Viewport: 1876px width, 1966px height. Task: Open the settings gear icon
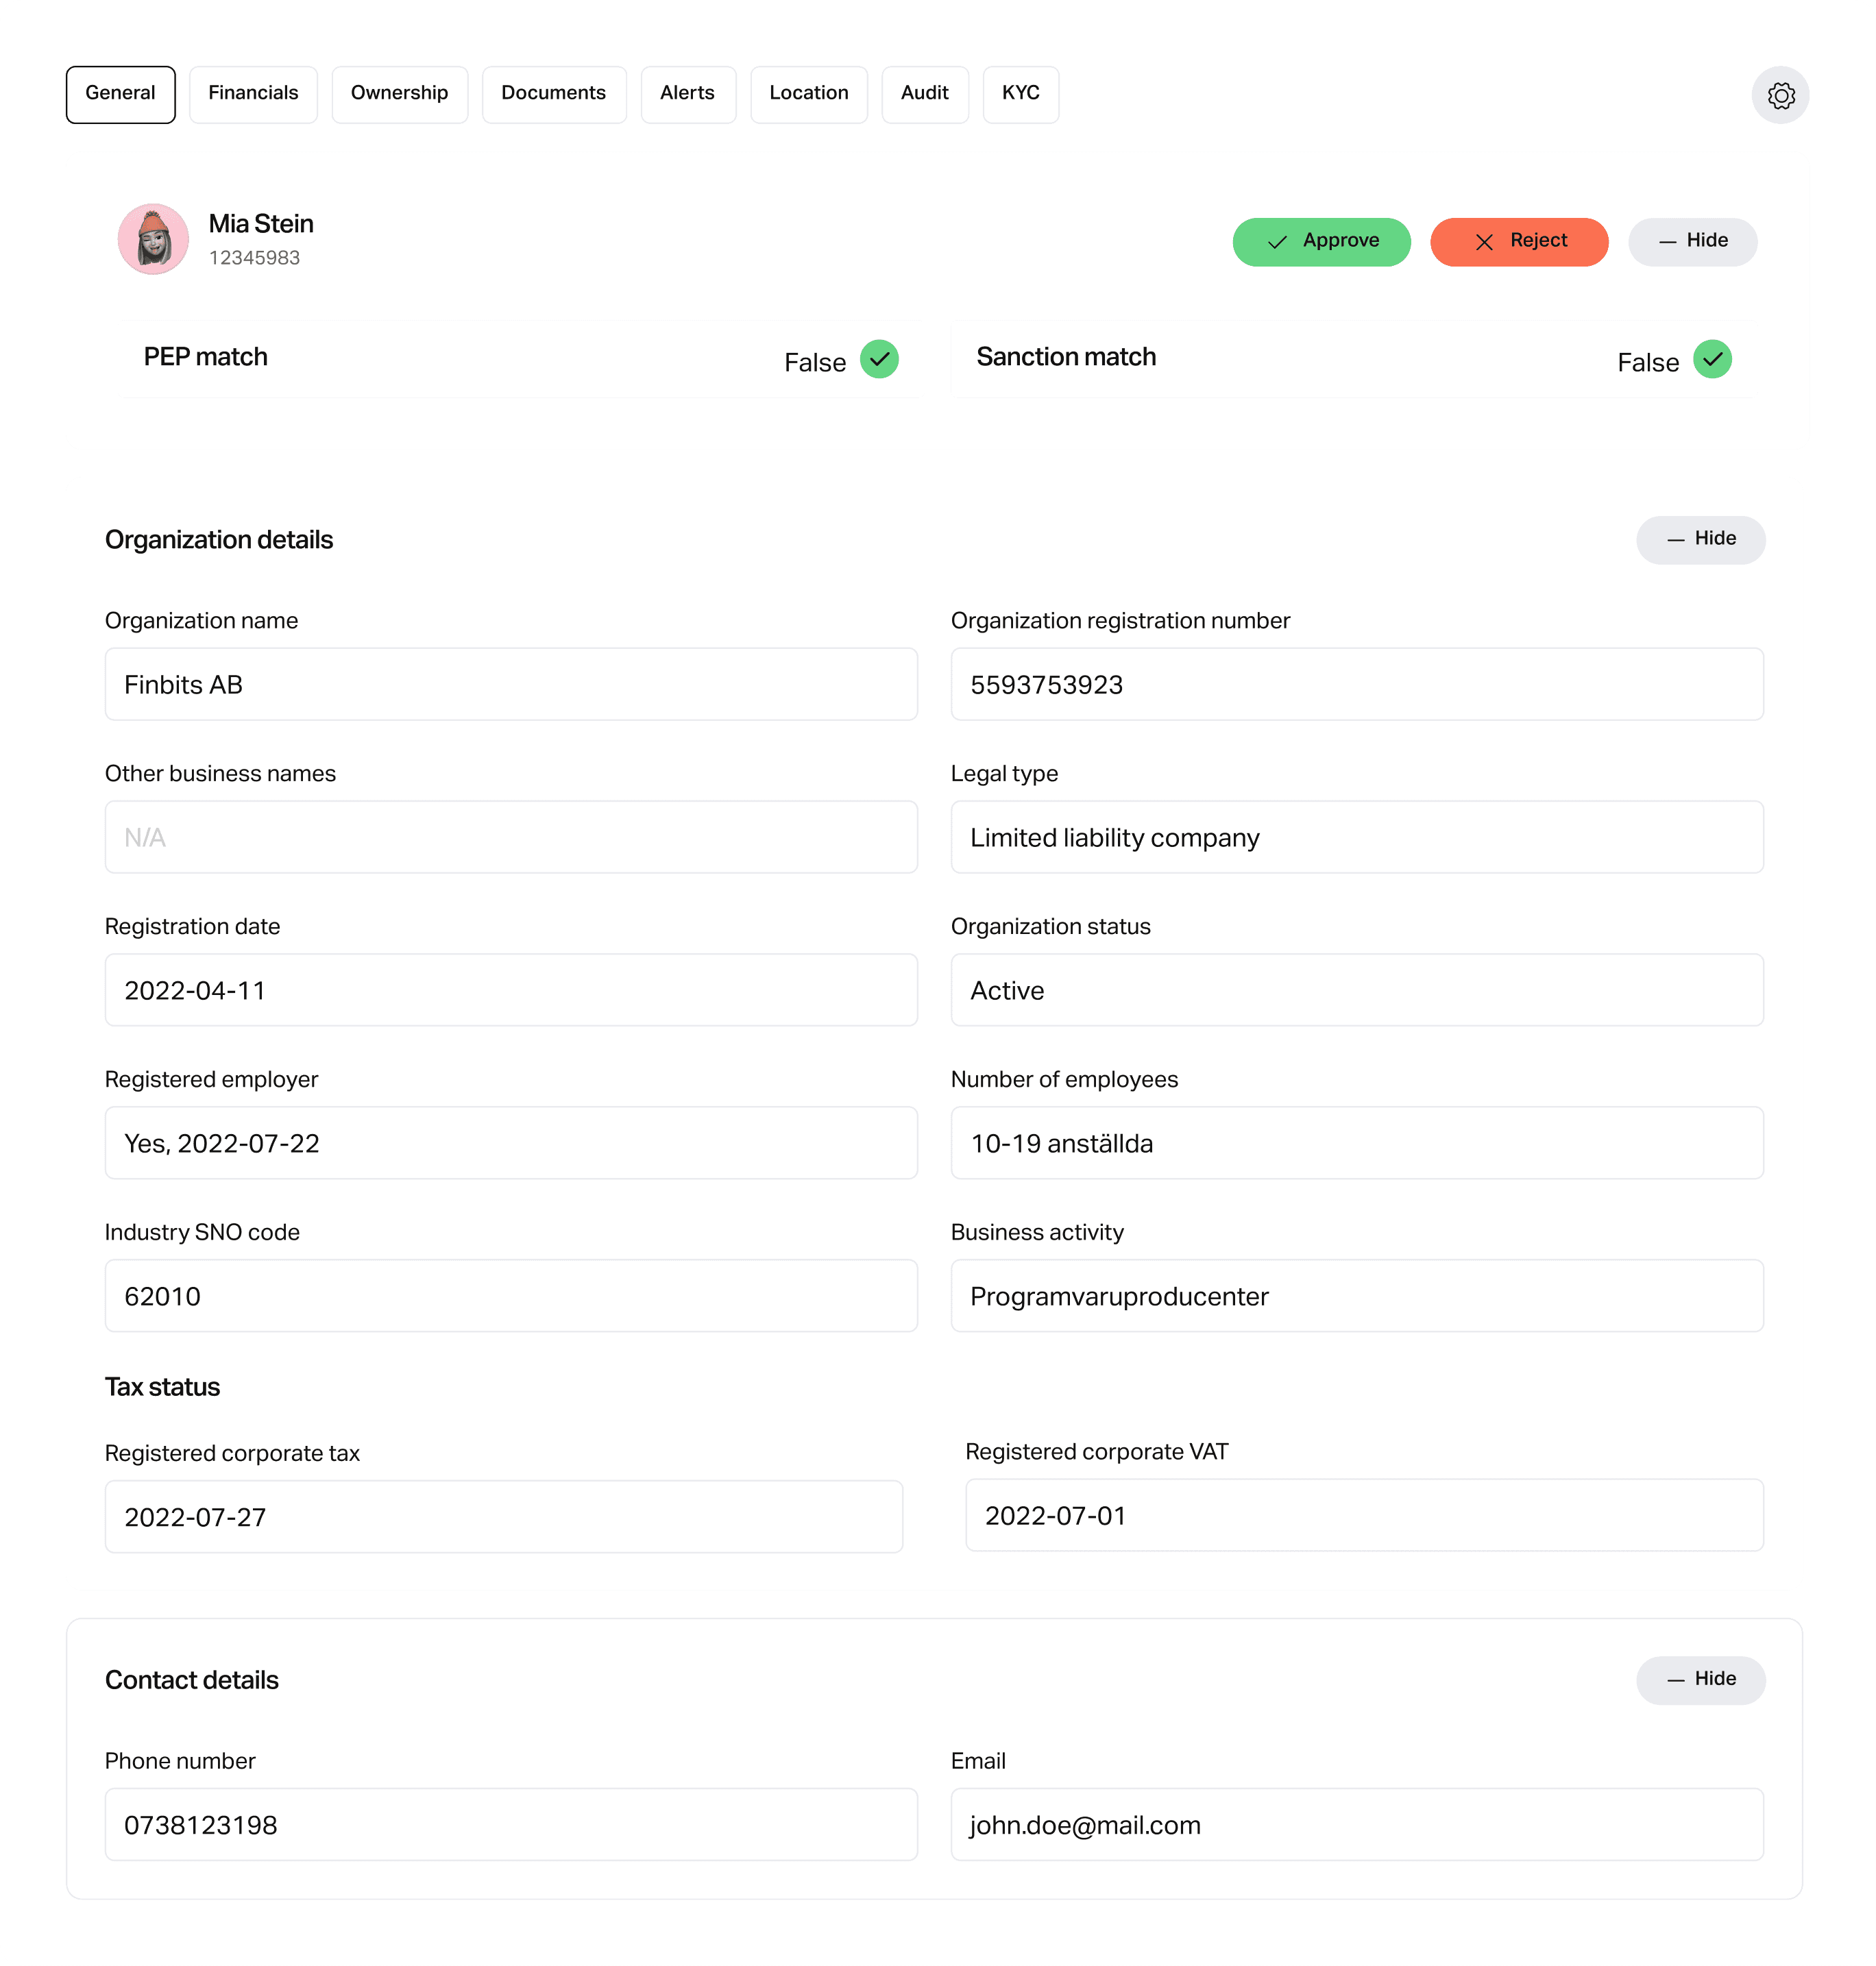coord(1780,95)
